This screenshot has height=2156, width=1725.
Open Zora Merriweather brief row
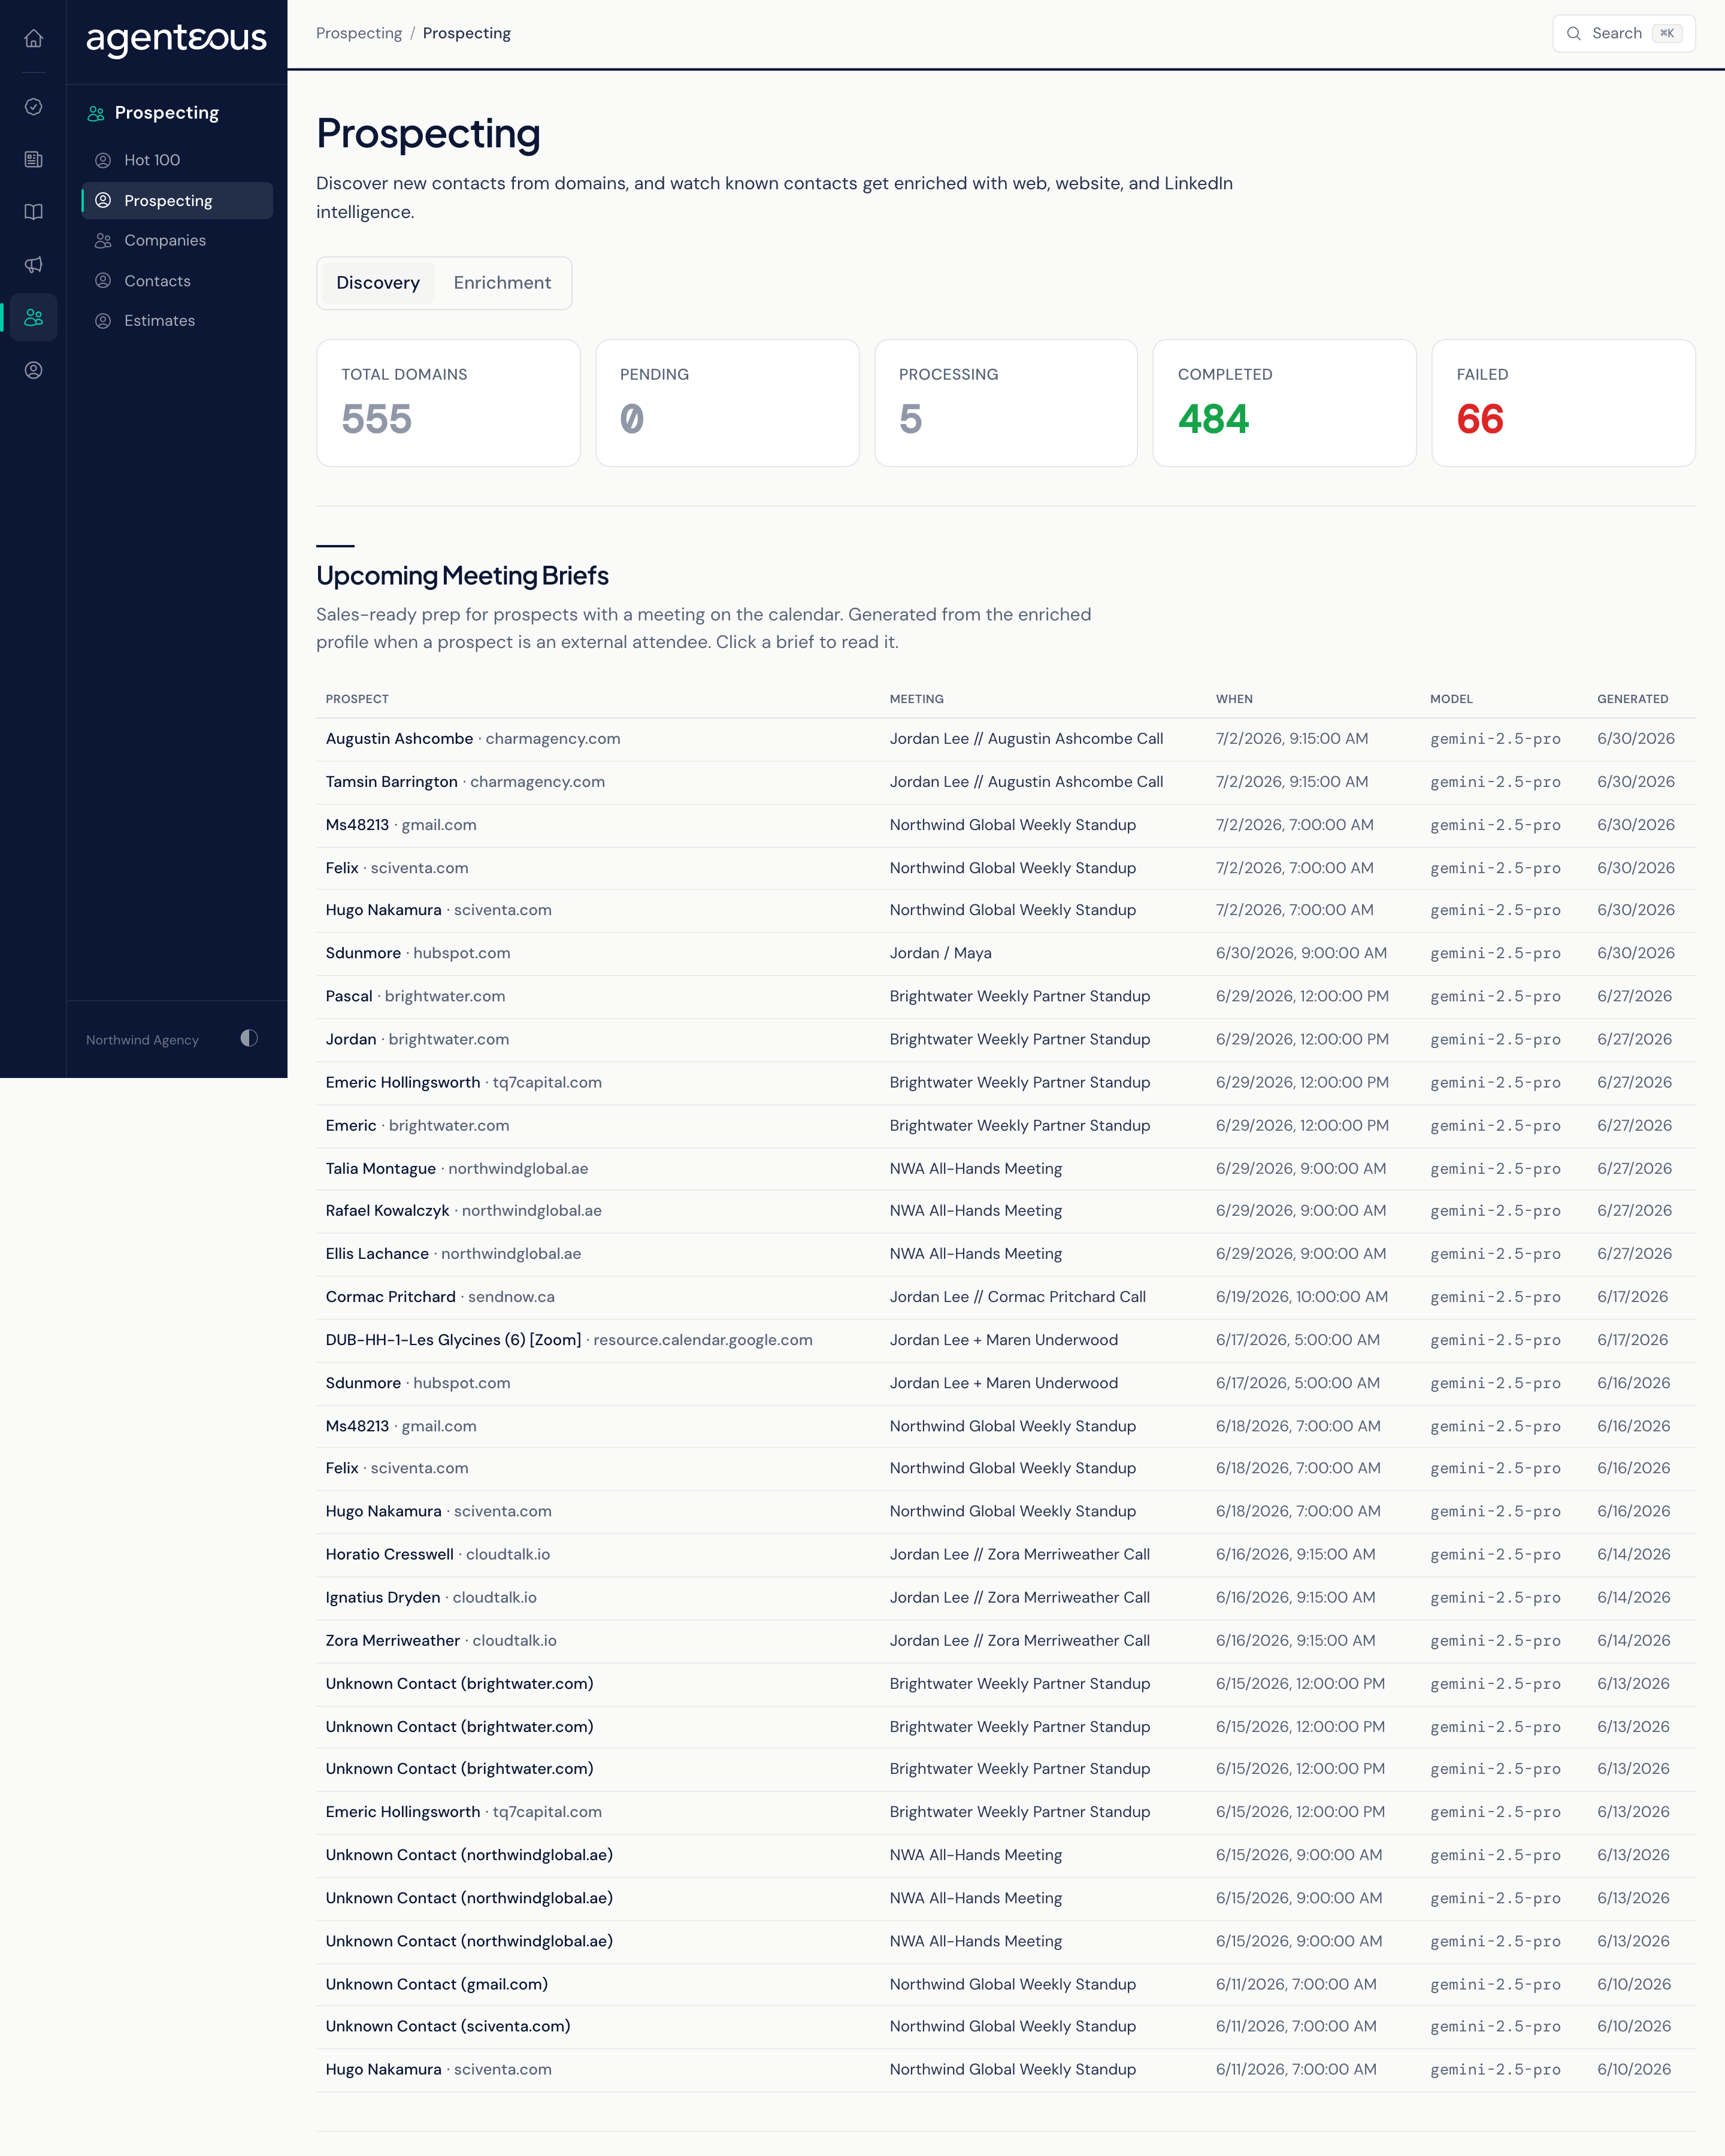(1006, 1641)
